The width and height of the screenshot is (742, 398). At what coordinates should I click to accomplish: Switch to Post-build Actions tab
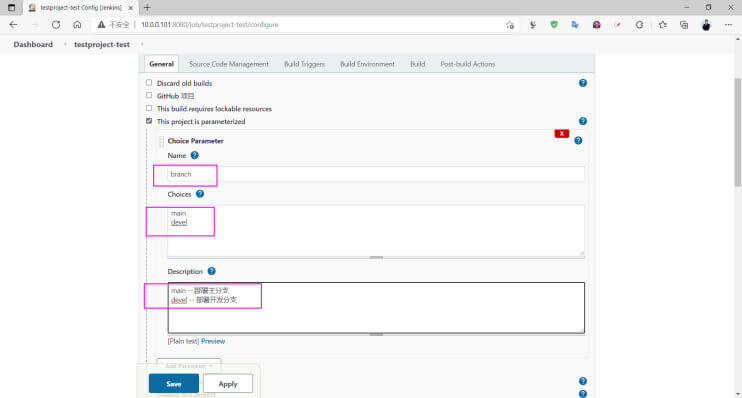468,64
